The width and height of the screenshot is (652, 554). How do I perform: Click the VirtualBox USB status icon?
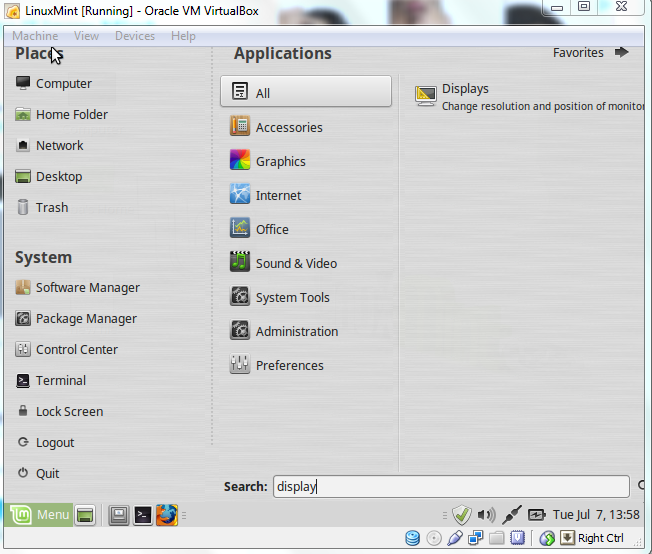pyautogui.click(x=455, y=538)
